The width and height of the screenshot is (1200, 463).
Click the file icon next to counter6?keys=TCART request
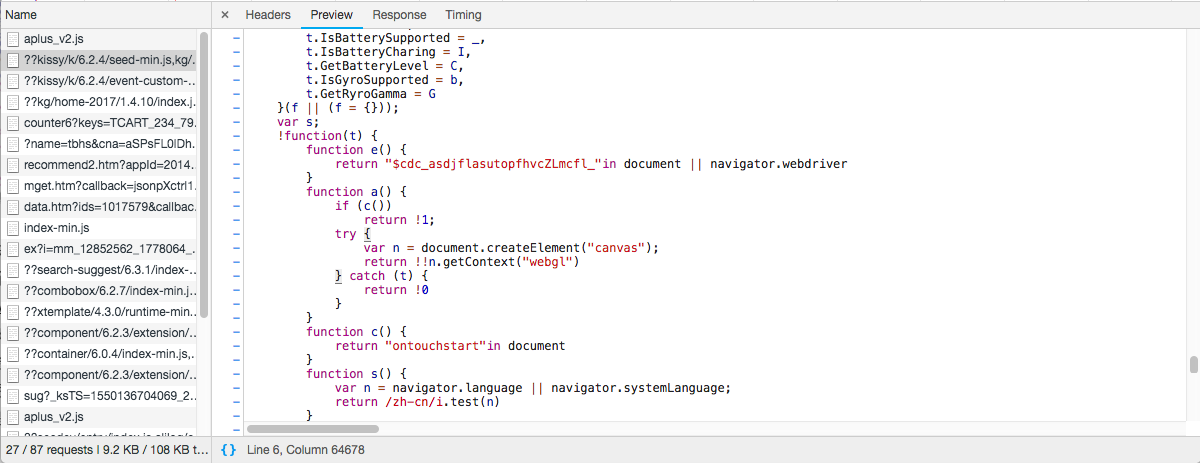tap(13, 123)
